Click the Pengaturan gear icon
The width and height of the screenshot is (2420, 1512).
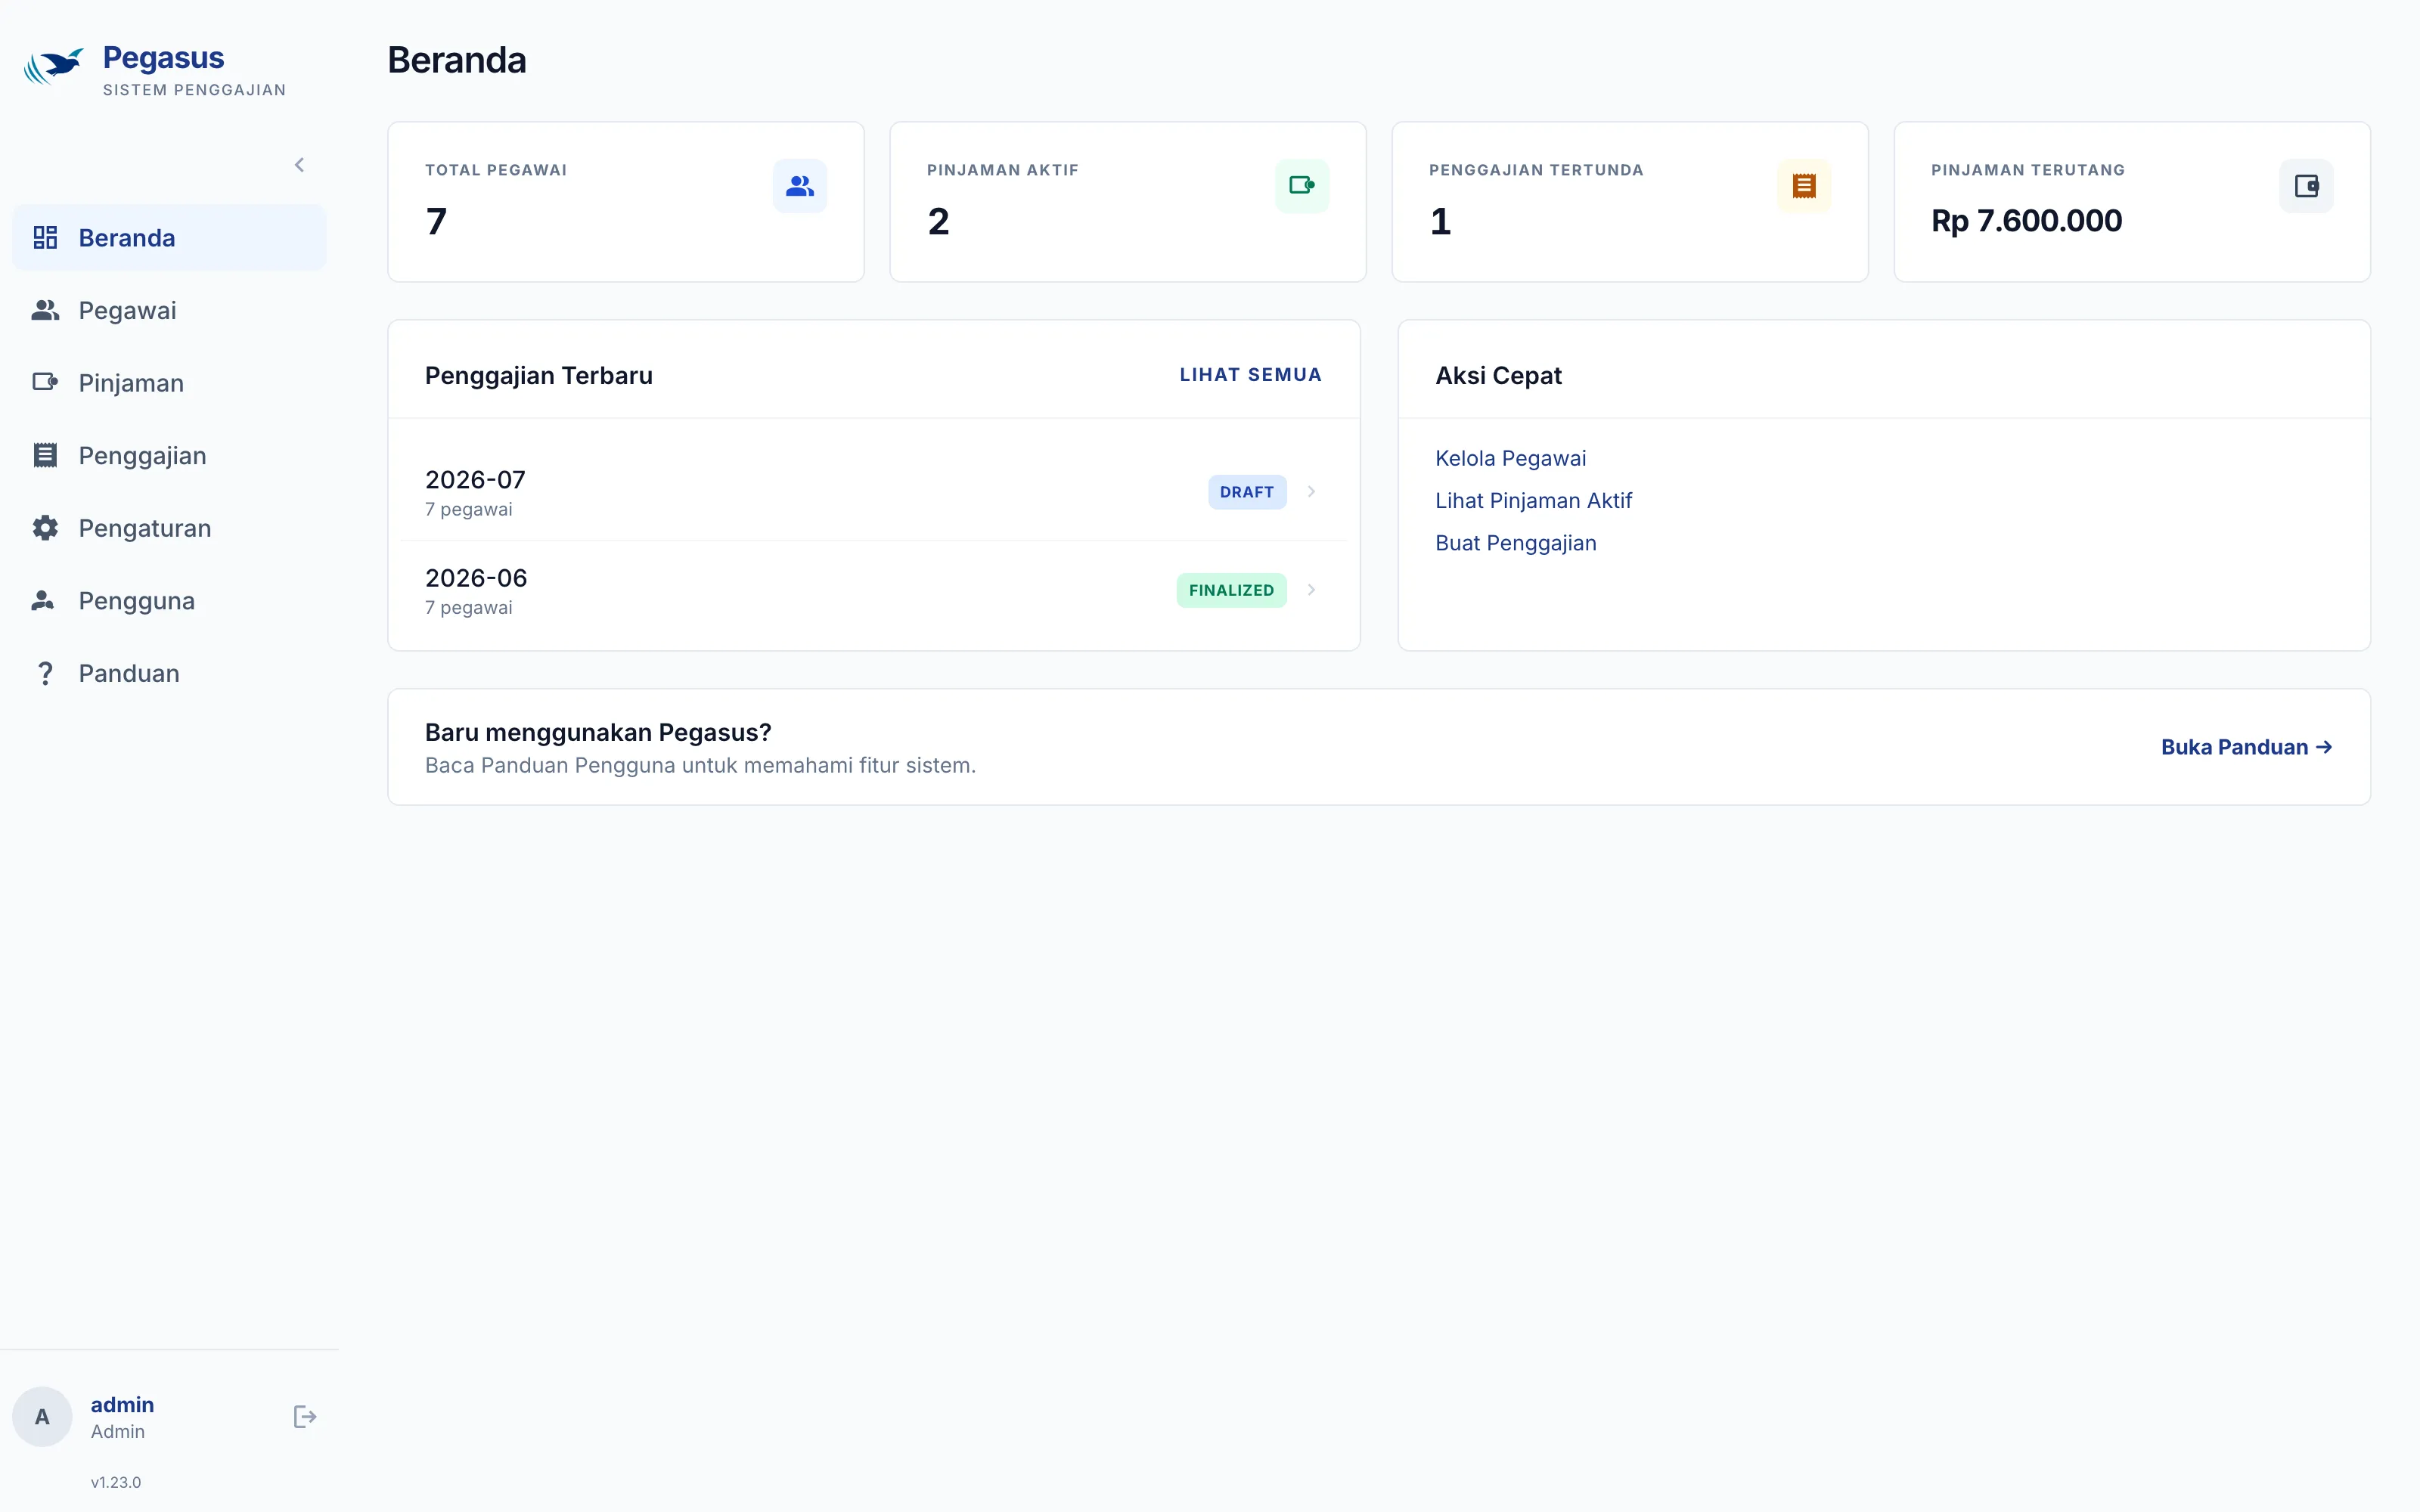[x=45, y=528]
